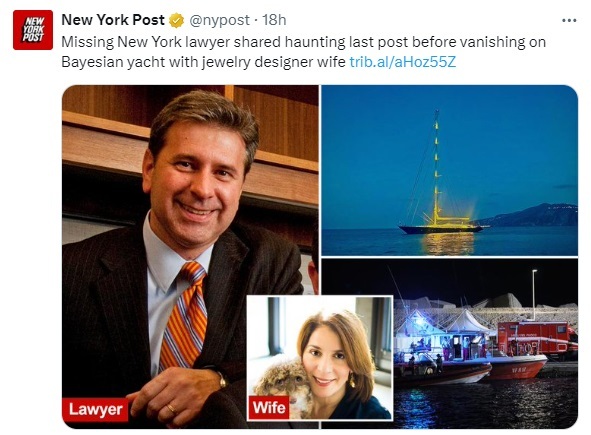Open the three-dot more options menu
This screenshot has height=435, width=591.
click(569, 20)
